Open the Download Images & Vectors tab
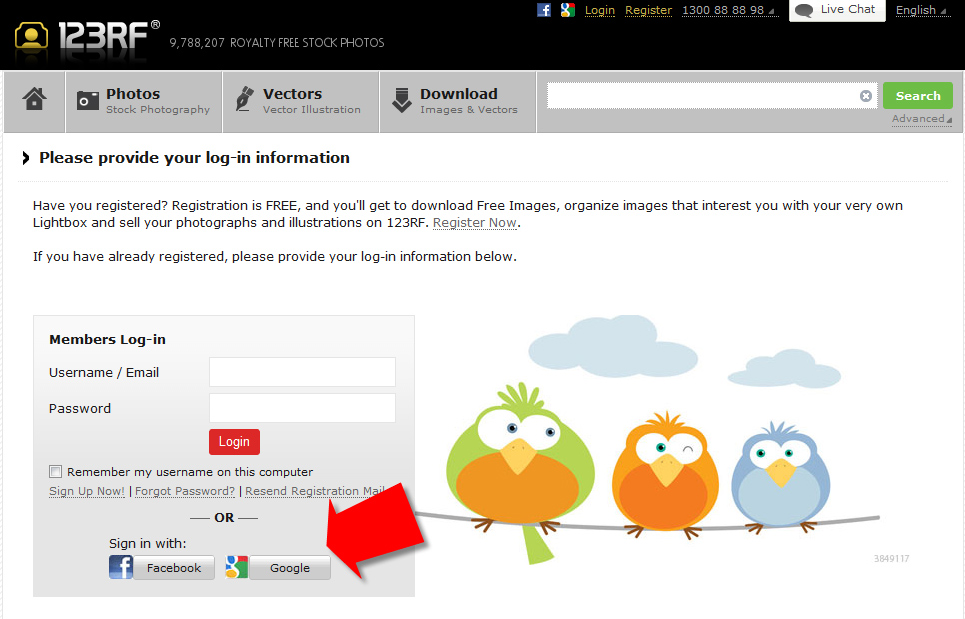The width and height of the screenshot is (965, 619). (x=458, y=102)
